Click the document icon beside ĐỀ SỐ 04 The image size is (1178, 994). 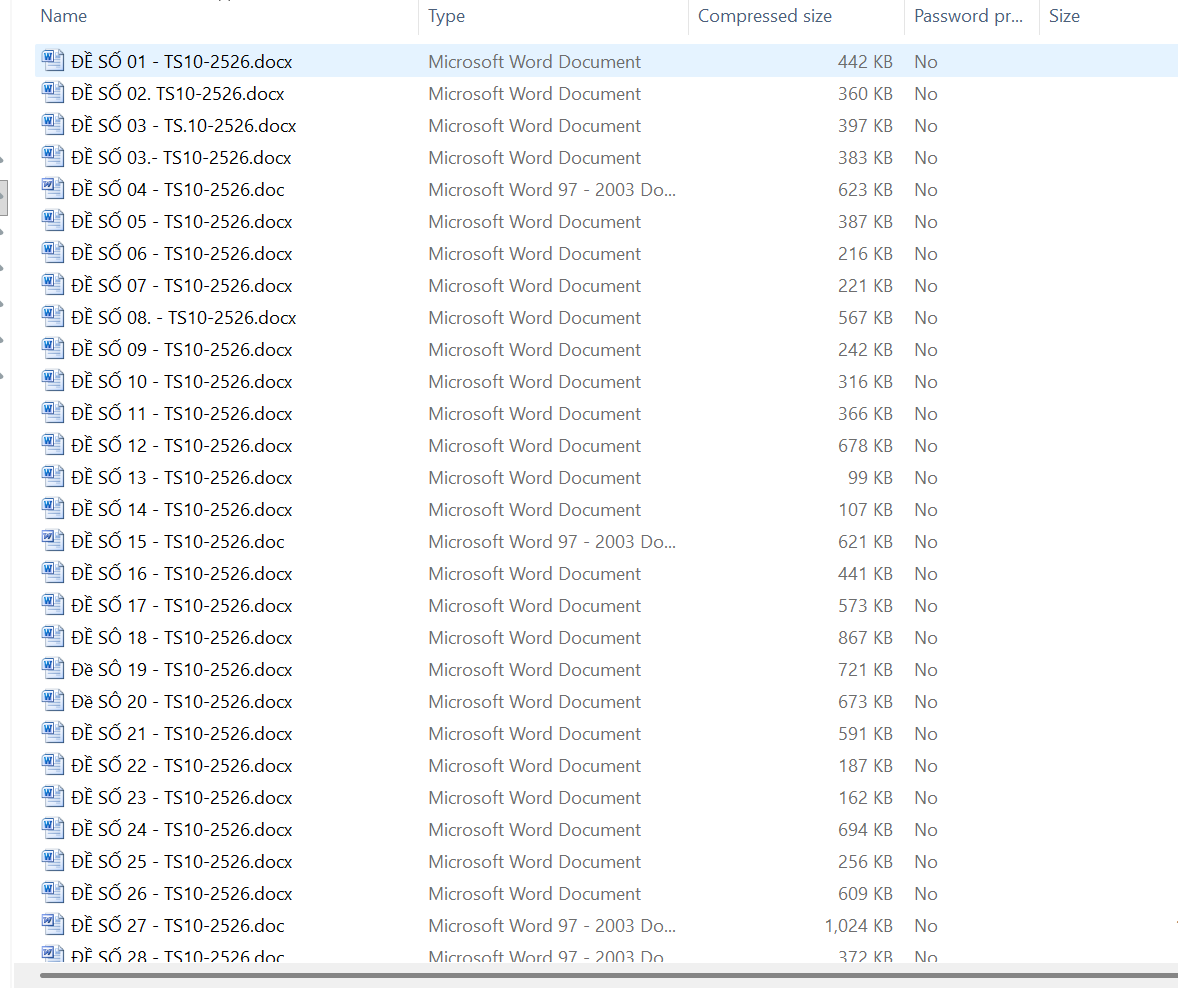coord(53,189)
